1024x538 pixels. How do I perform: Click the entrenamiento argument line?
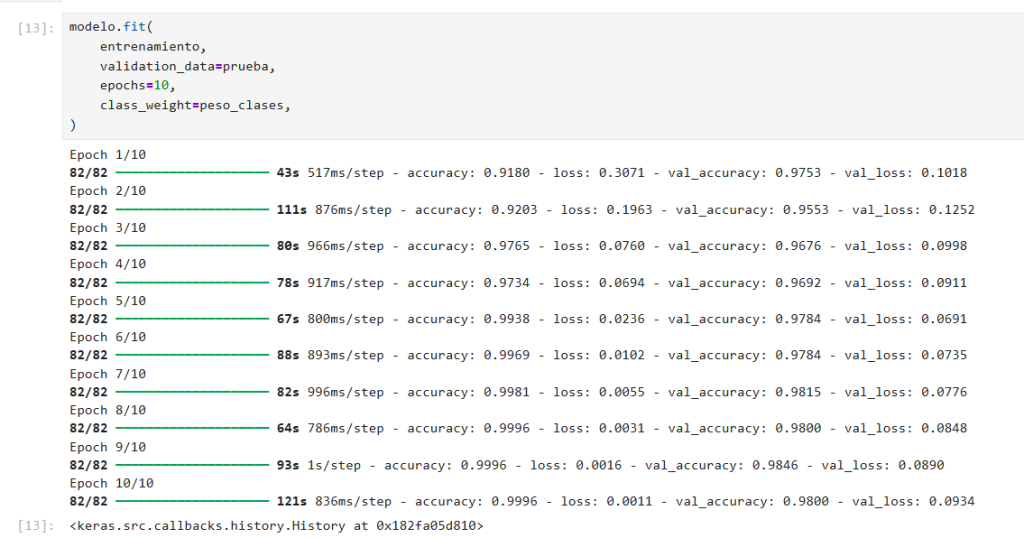tap(153, 47)
